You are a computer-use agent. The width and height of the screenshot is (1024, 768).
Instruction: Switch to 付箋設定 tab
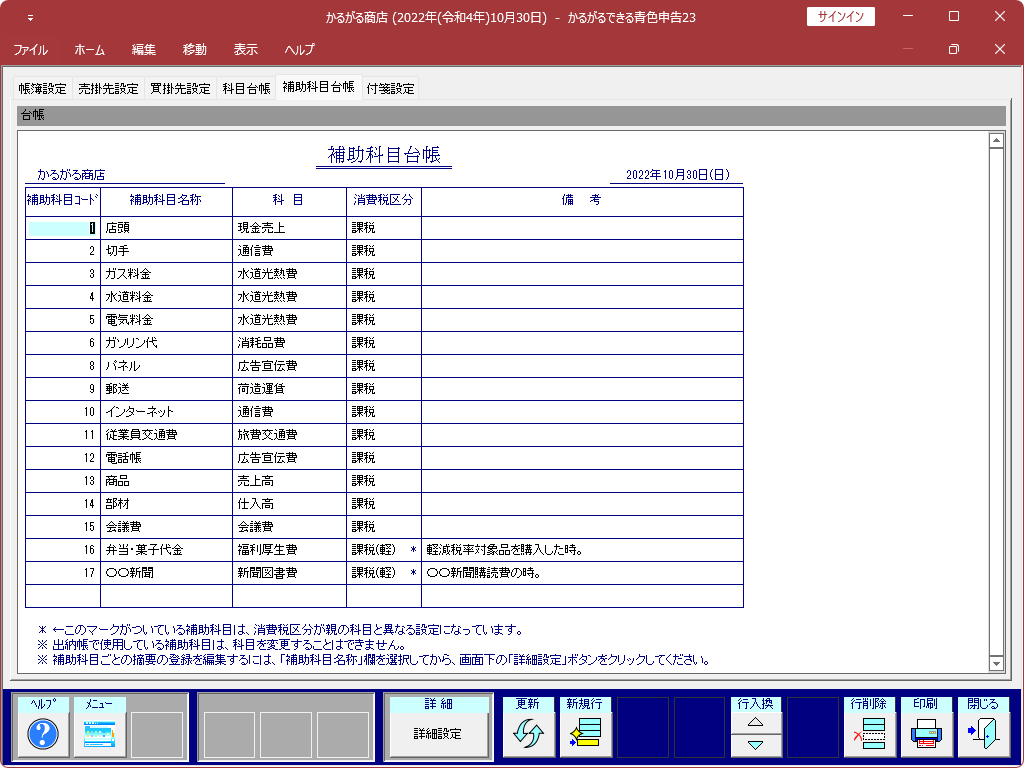pos(391,89)
